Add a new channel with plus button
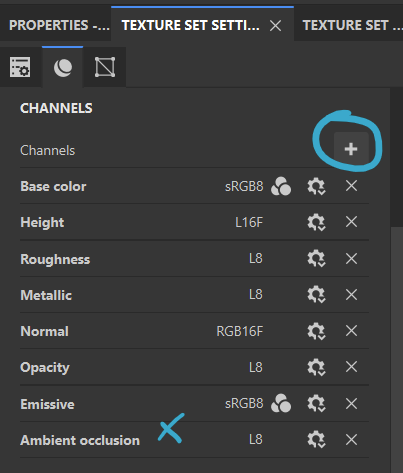 pos(351,149)
